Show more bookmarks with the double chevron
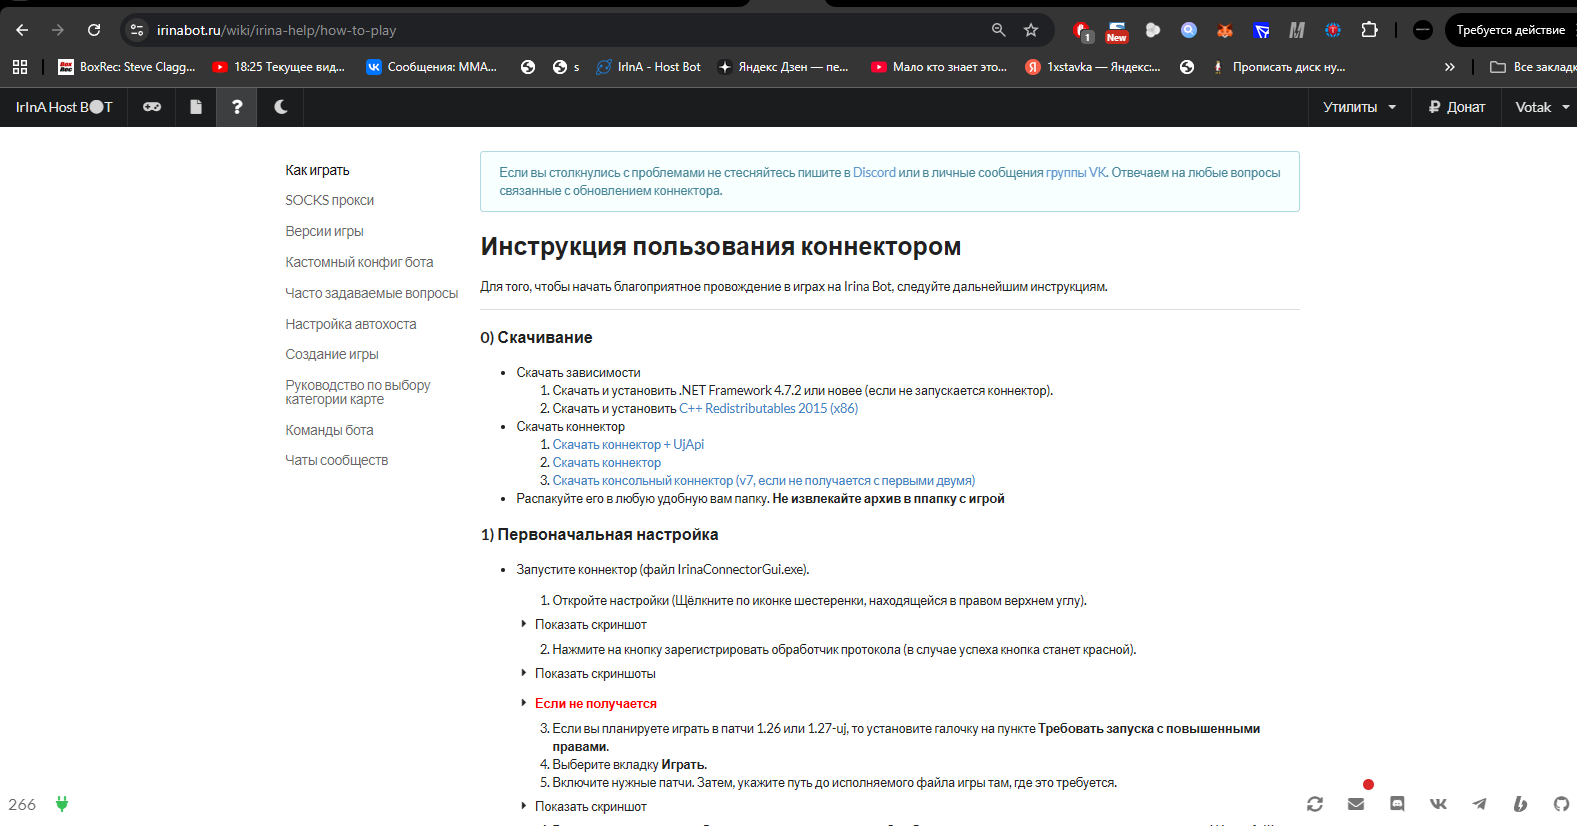 click(x=1450, y=67)
